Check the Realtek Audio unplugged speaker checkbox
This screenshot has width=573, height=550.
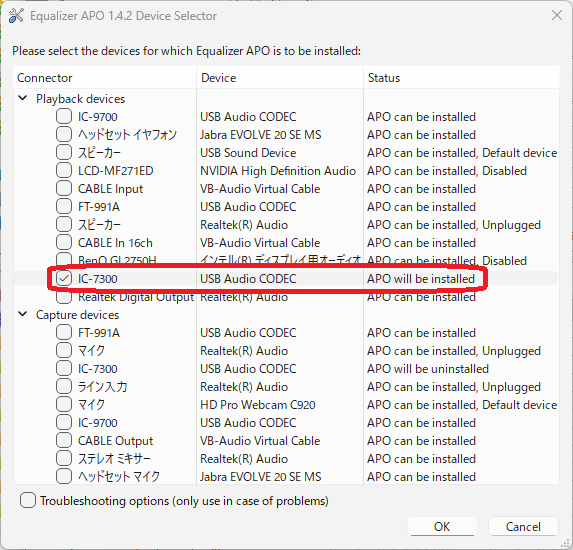pos(64,224)
